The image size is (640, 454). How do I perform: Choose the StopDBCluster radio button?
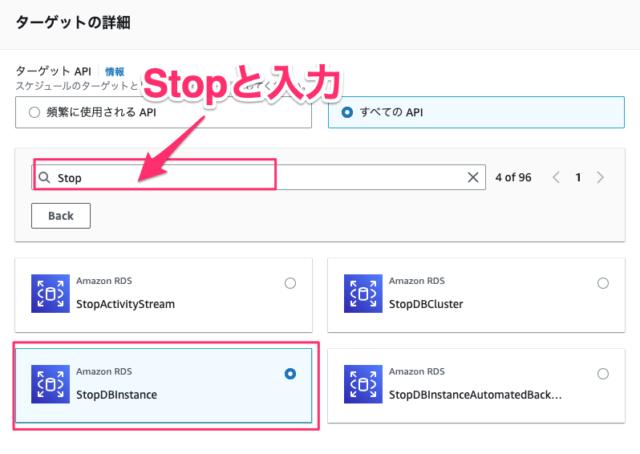(603, 283)
